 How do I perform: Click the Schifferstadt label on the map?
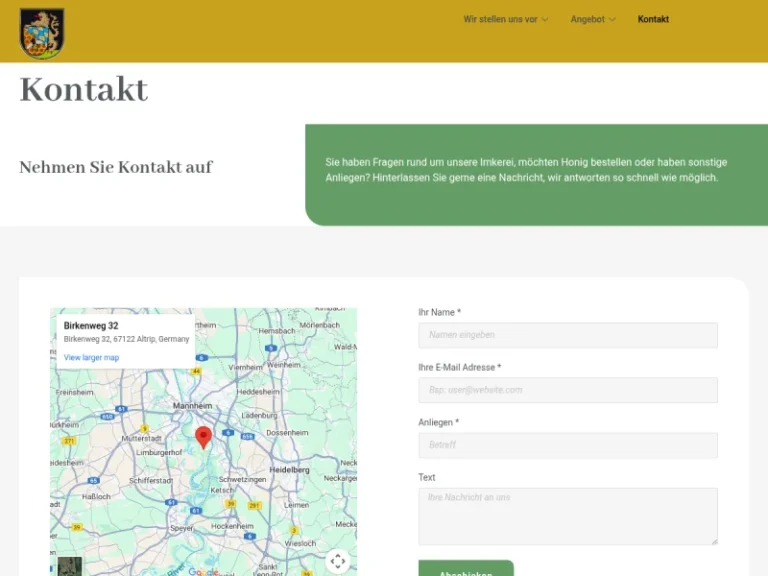(151, 480)
